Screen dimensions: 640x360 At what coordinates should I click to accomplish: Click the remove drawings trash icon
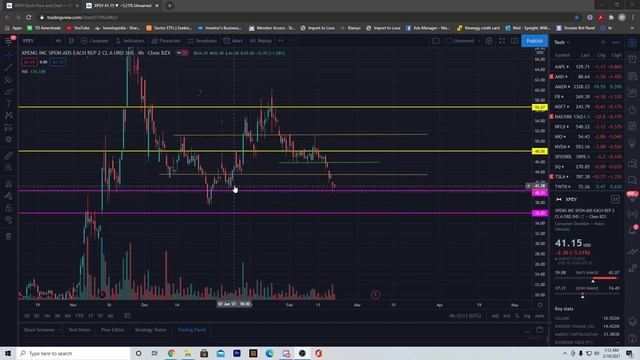[x=8, y=236]
